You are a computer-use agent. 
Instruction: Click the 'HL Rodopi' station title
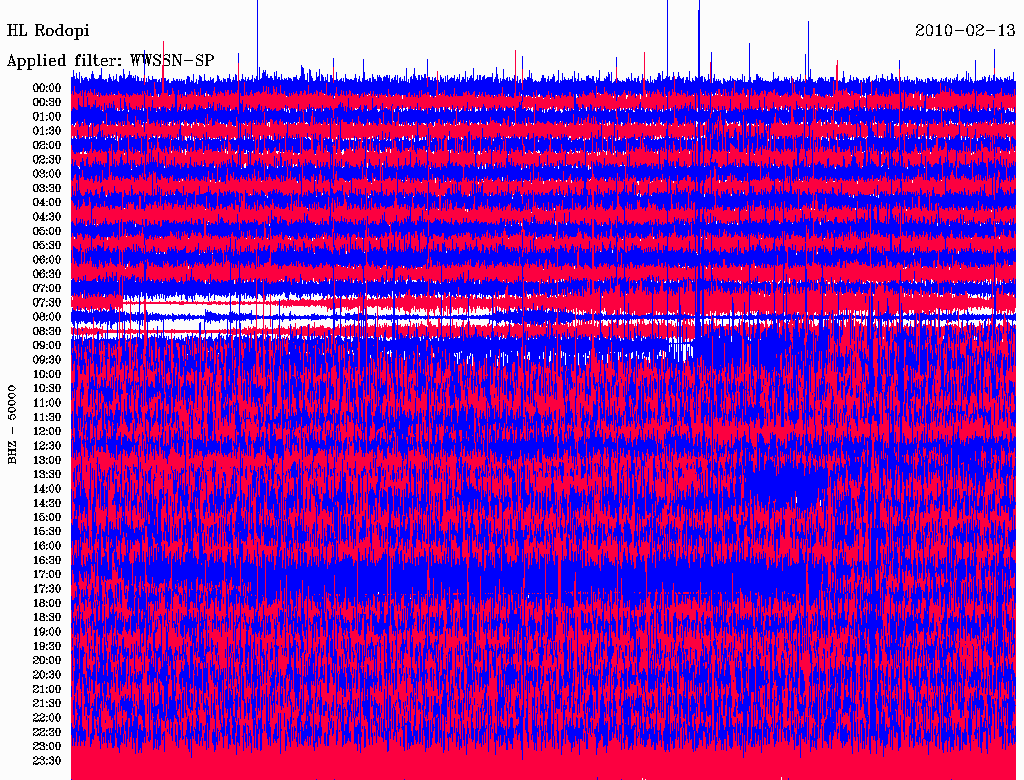pyautogui.click(x=48, y=31)
